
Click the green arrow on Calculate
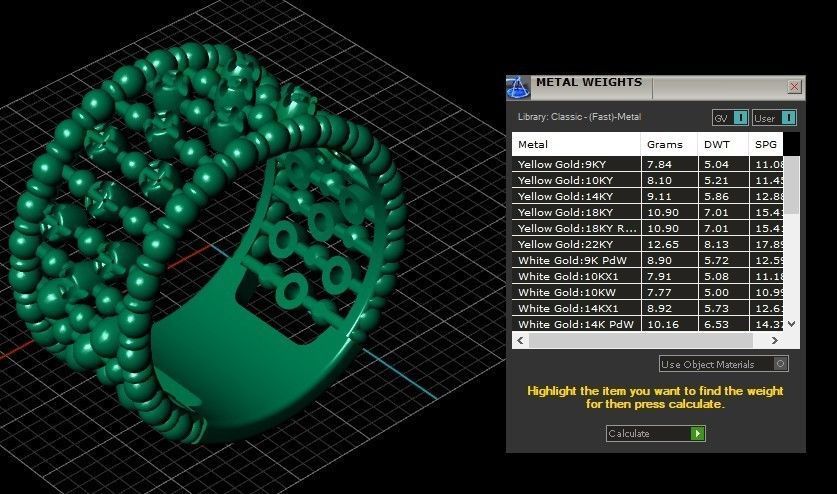698,434
